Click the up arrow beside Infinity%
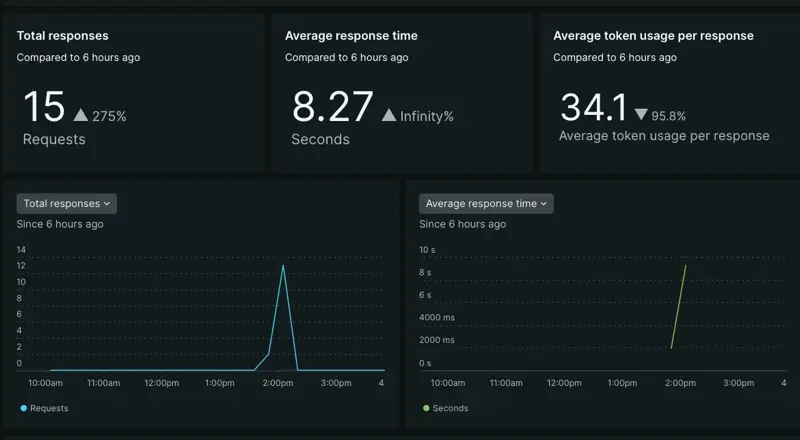800x440 pixels. [389, 116]
